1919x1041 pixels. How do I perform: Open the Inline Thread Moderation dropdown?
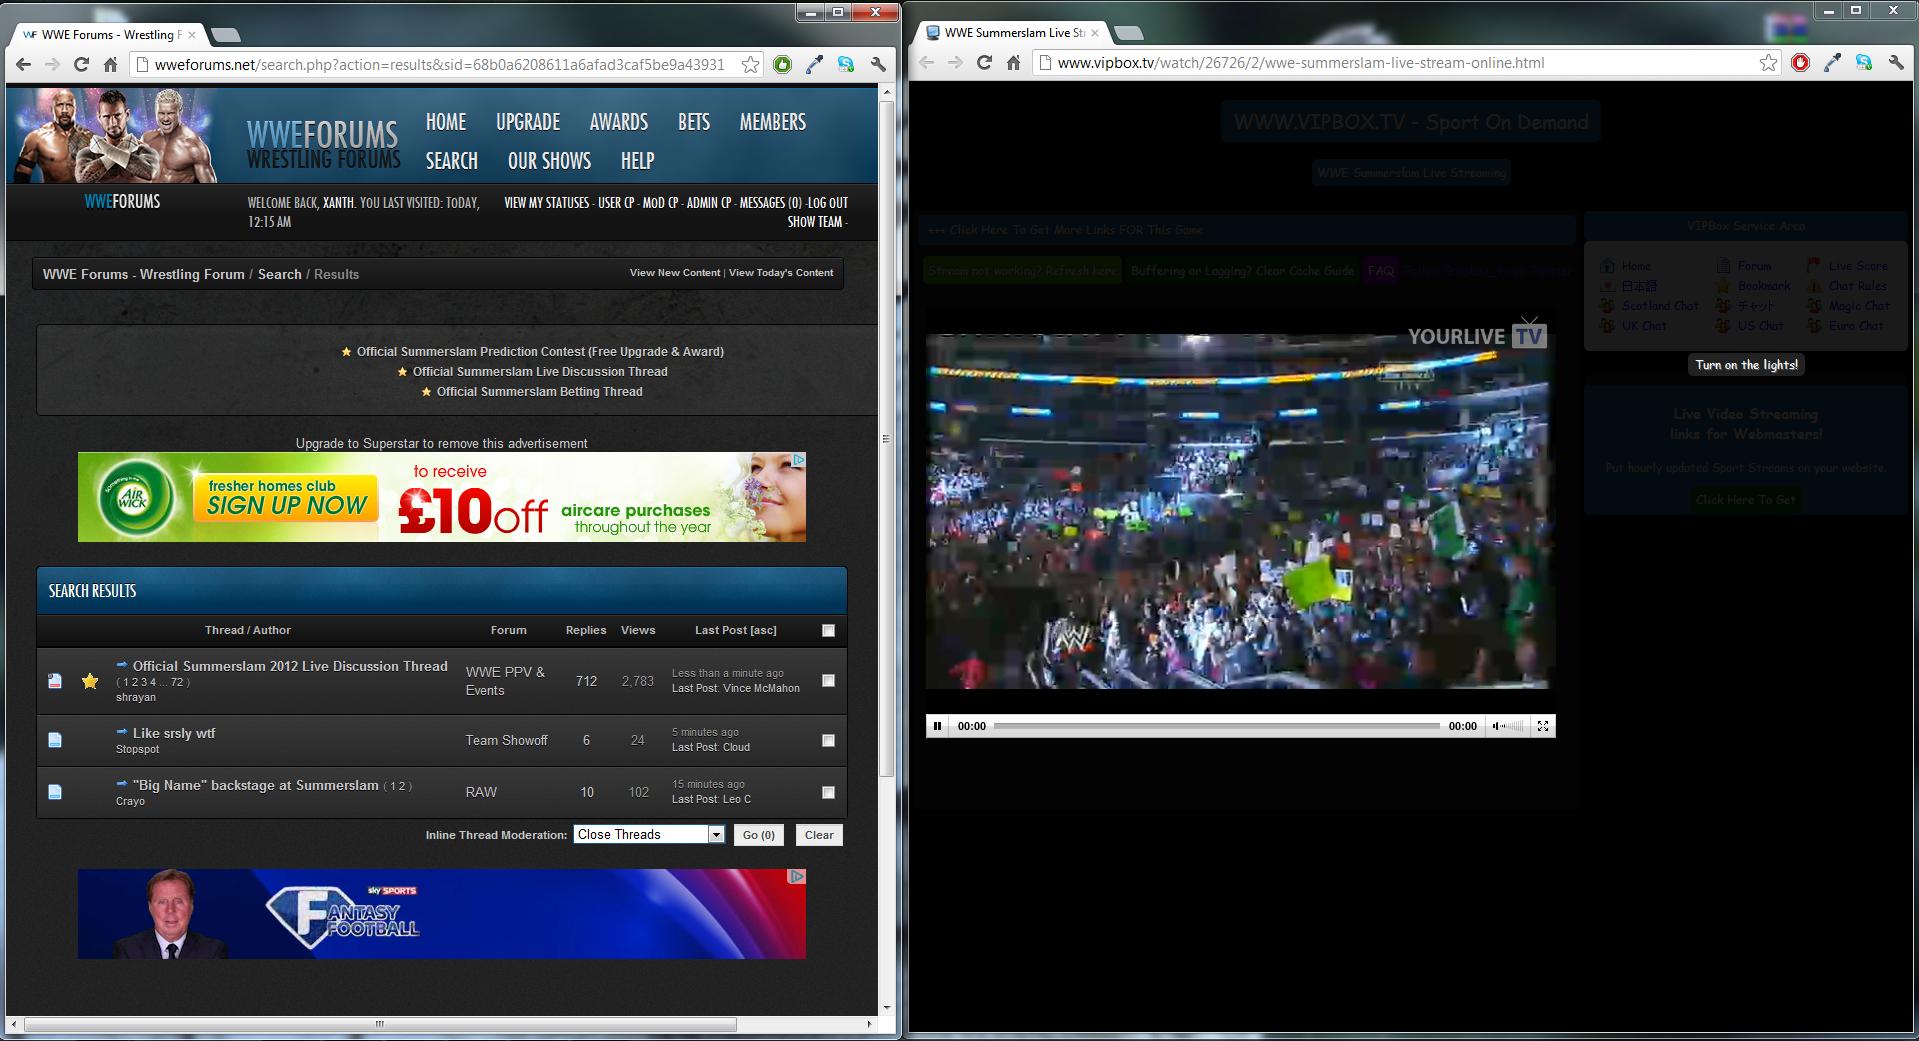[649, 834]
